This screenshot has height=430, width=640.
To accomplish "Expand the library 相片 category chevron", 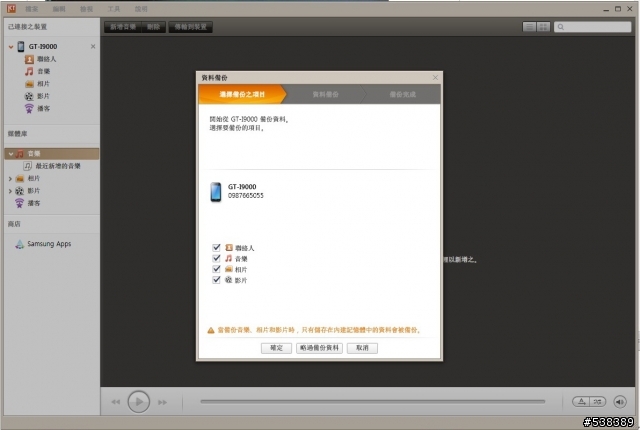I will [x=10, y=179].
